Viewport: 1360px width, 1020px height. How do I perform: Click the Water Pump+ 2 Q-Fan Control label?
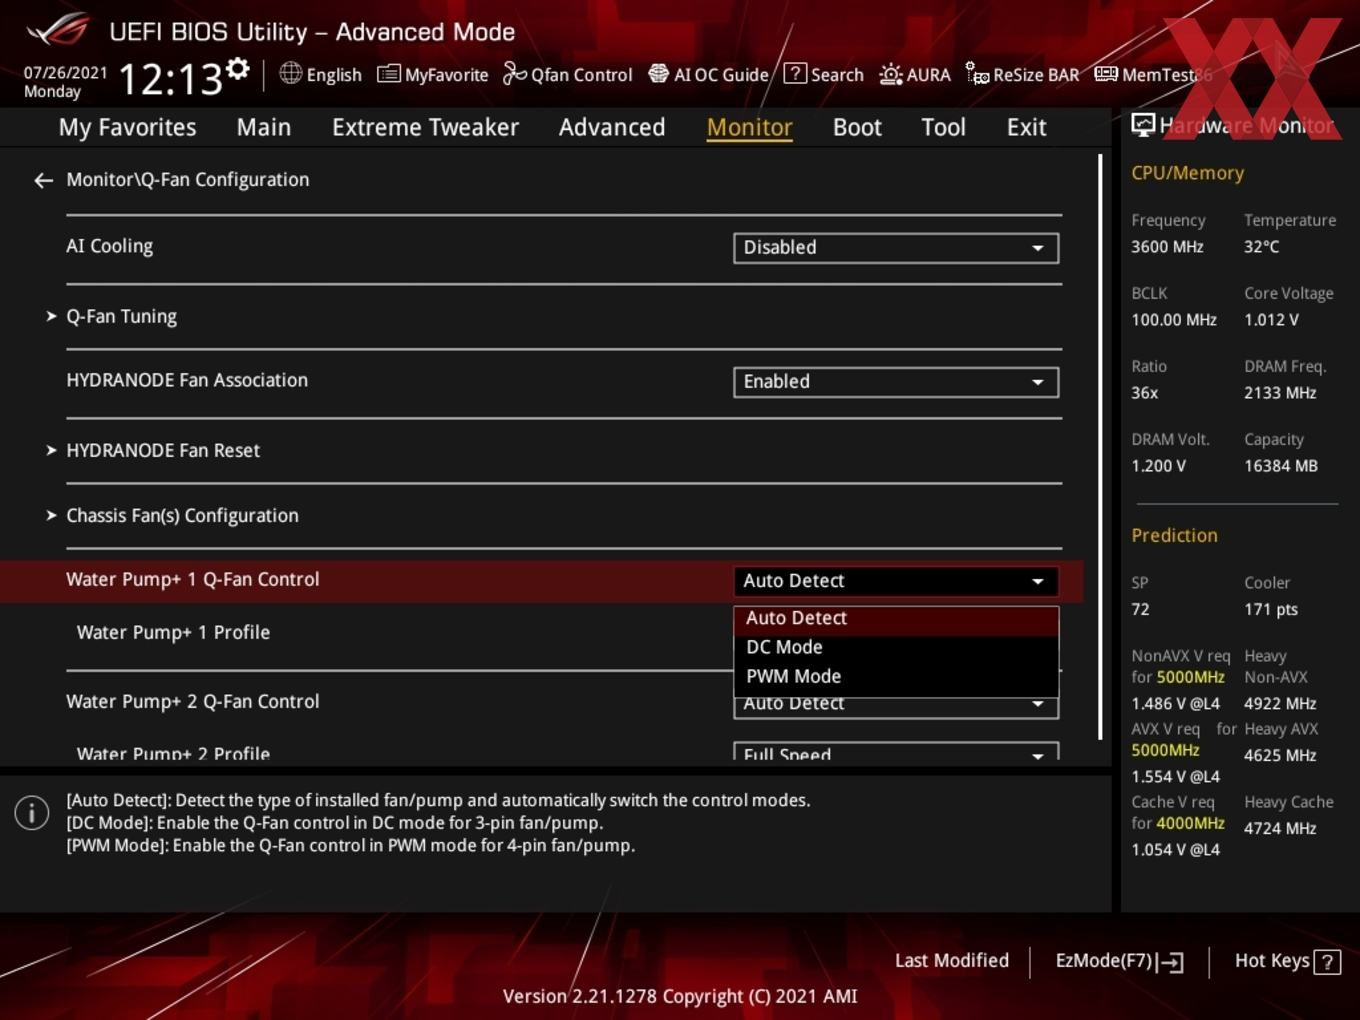[193, 702]
